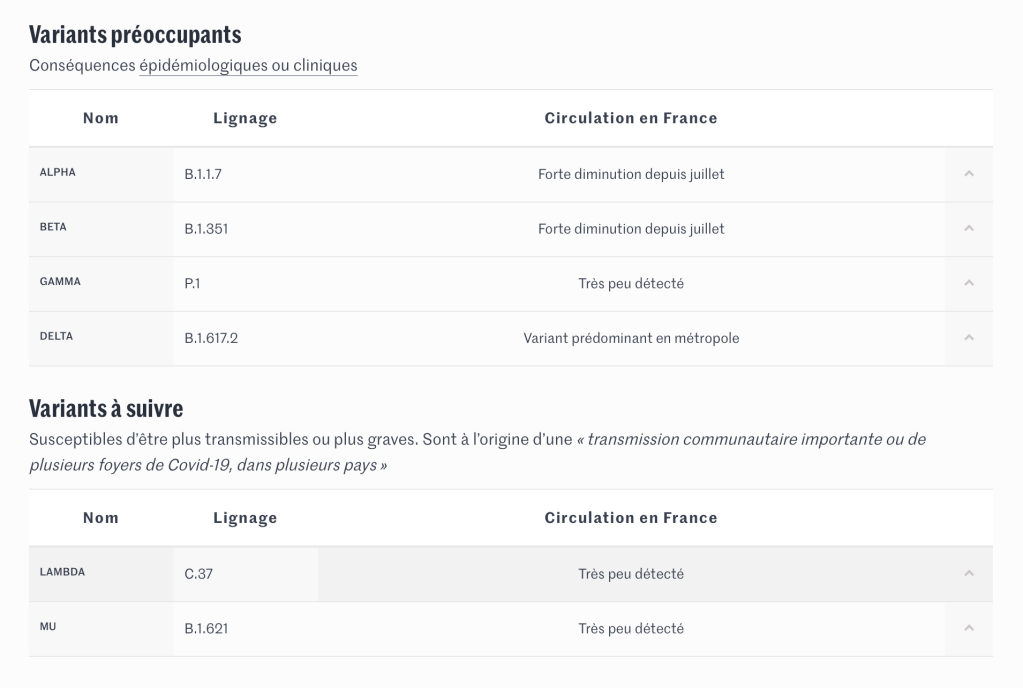Click the "Variants à suivre" heading
This screenshot has height=688, width=1023.
pyautogui.click(x=106, y=408)
